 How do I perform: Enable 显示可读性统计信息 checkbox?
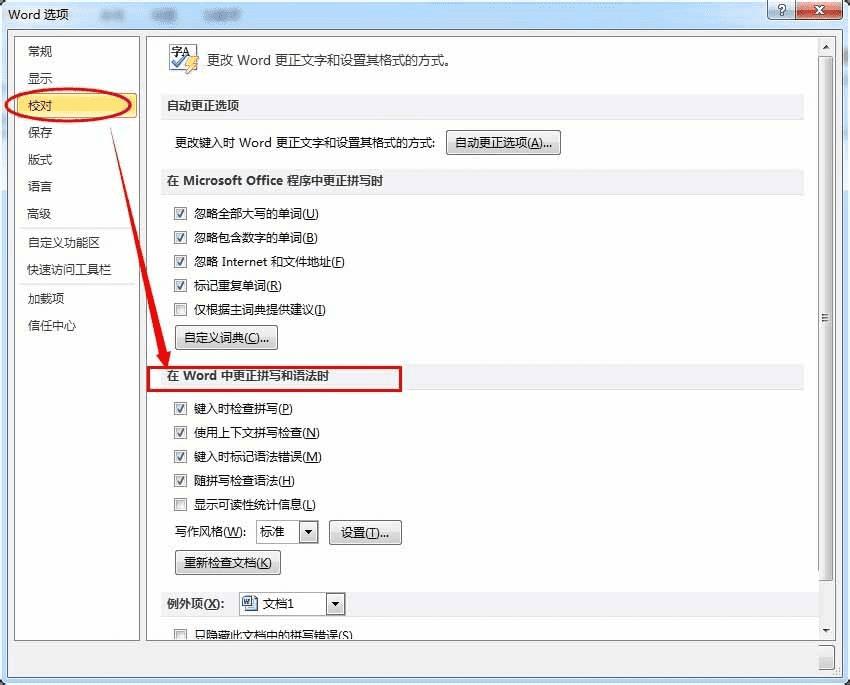(x=180, y=505)
